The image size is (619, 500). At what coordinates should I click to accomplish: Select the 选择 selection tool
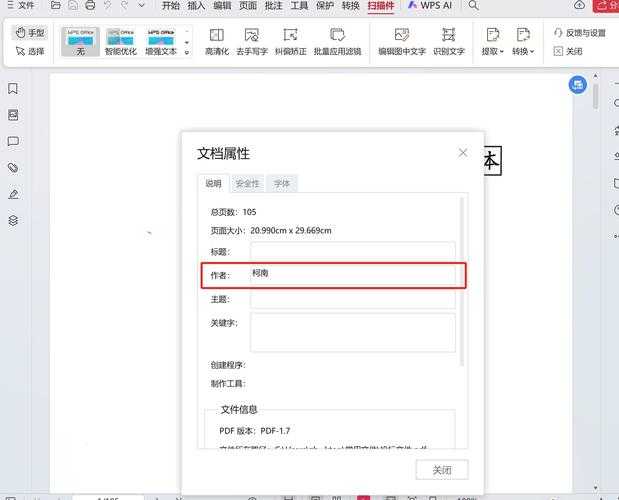[x=30, y=51]
